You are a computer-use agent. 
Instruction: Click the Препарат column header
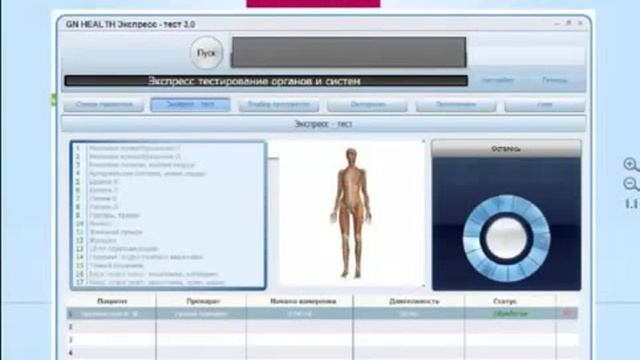203,301
